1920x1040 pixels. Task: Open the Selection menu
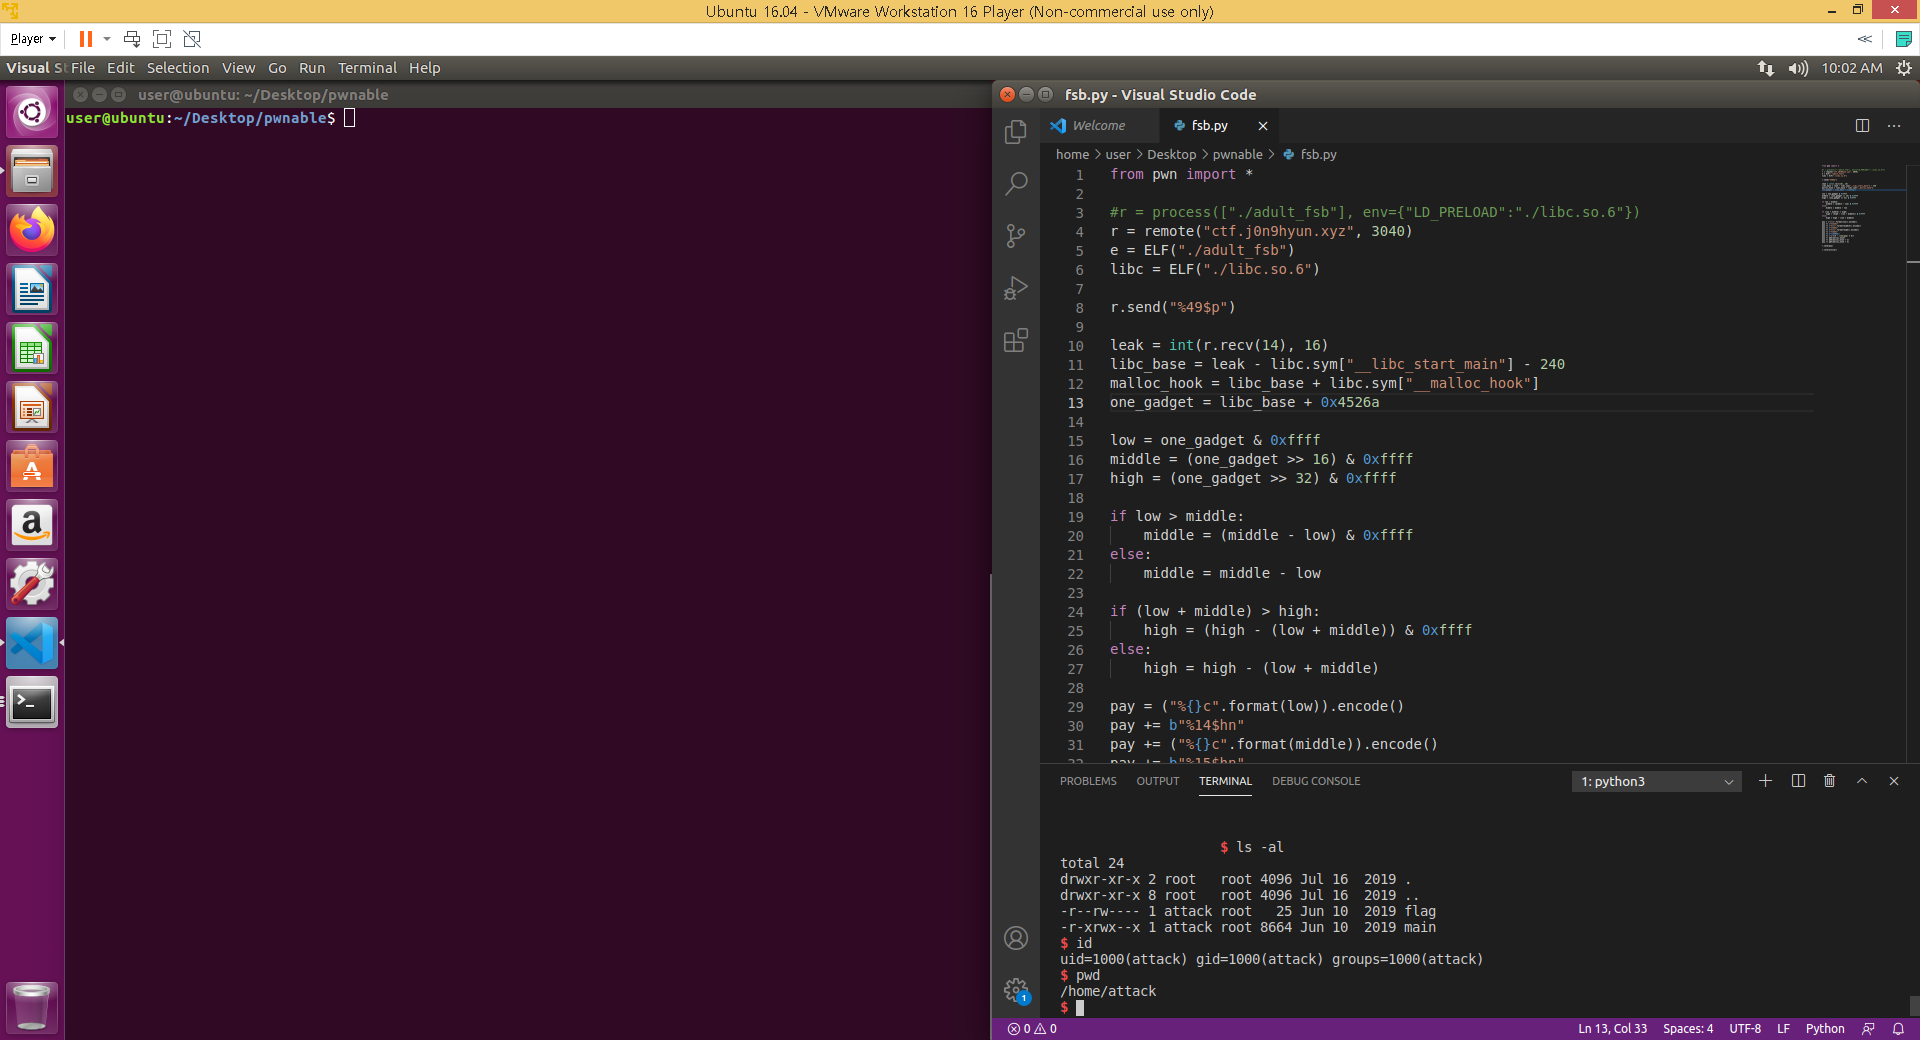[x=178, y=68]
